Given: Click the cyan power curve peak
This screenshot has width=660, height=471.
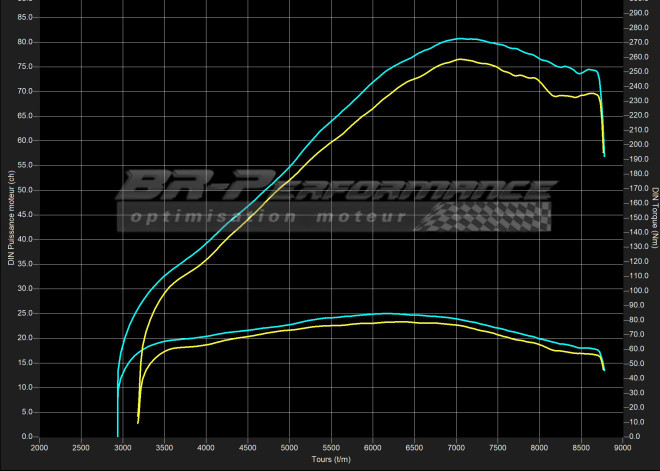Looking at the screenshot, I should tap(460, 39).
